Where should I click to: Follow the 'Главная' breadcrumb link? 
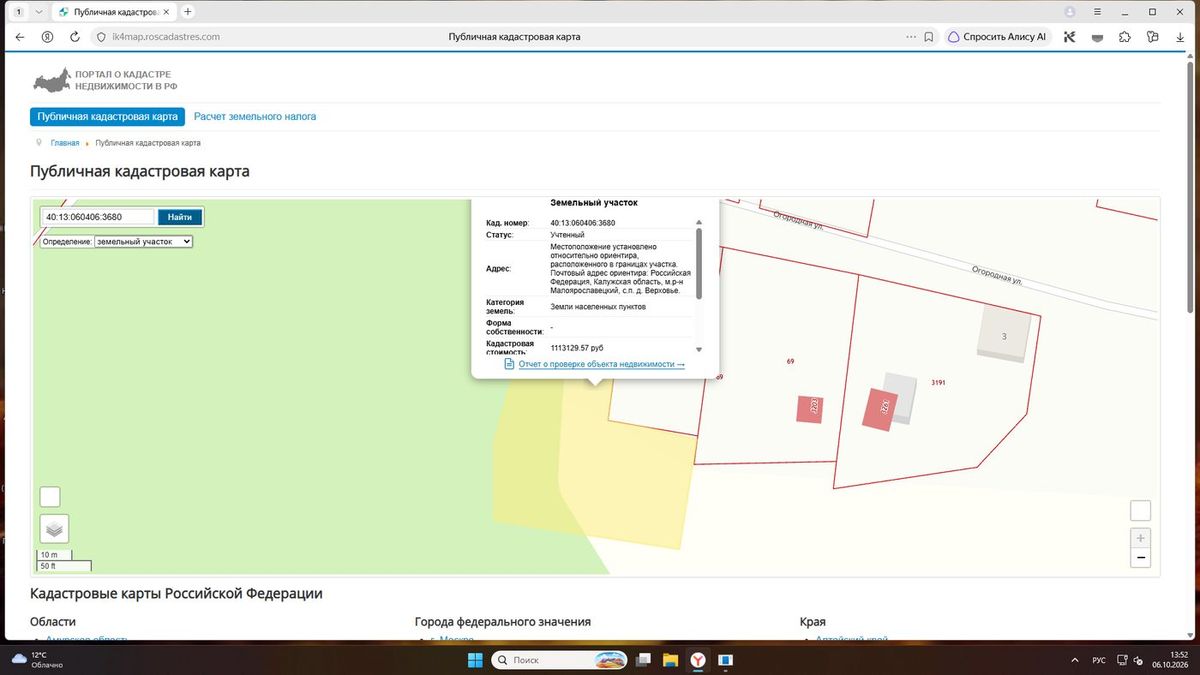(65, 143)
